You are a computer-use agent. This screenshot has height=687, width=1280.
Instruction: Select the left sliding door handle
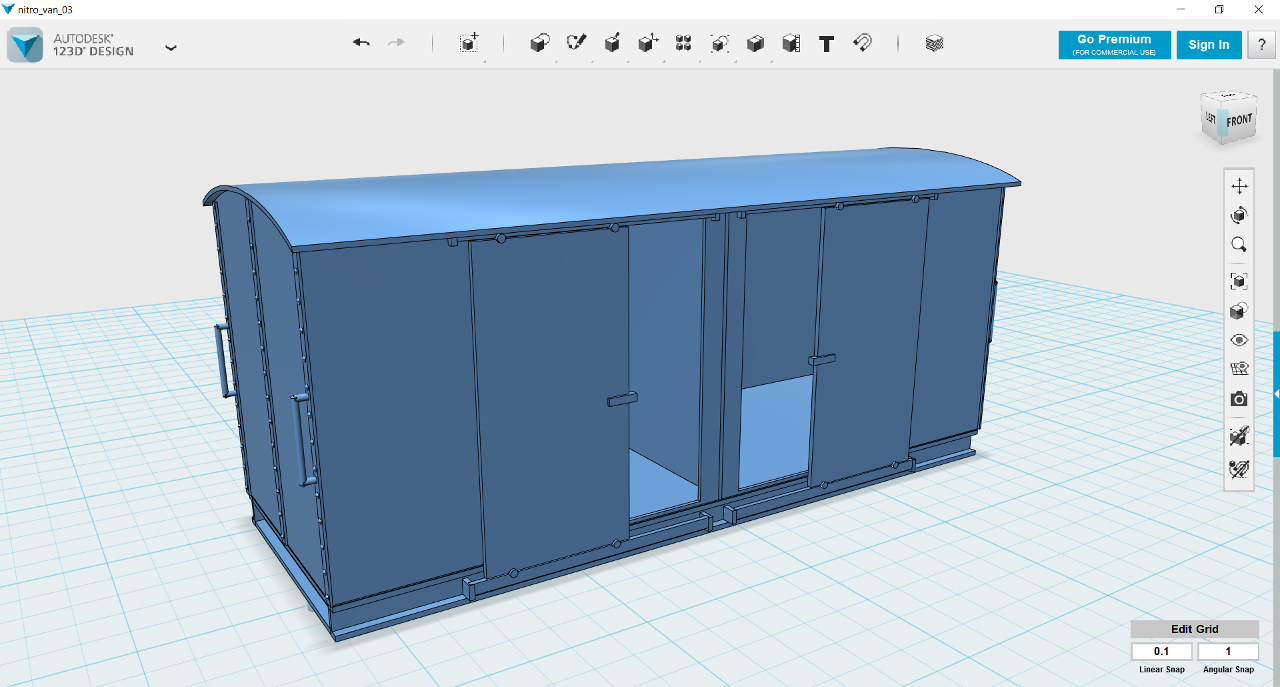622,399
